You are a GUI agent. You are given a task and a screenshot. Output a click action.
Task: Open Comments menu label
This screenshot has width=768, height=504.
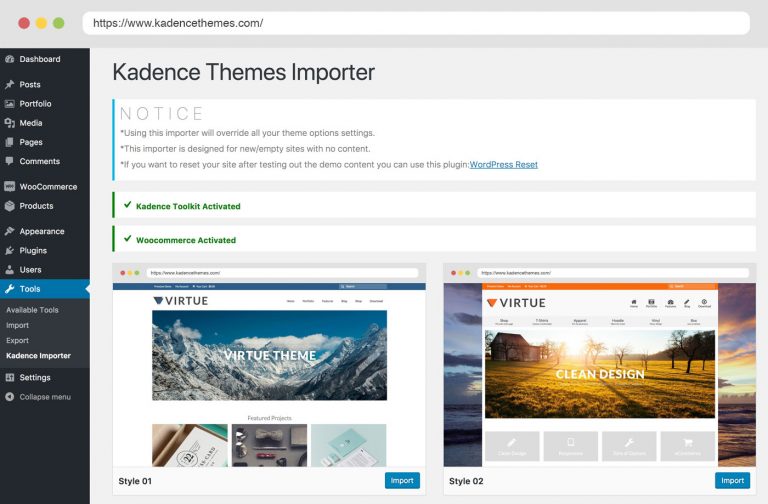[40, 161]
